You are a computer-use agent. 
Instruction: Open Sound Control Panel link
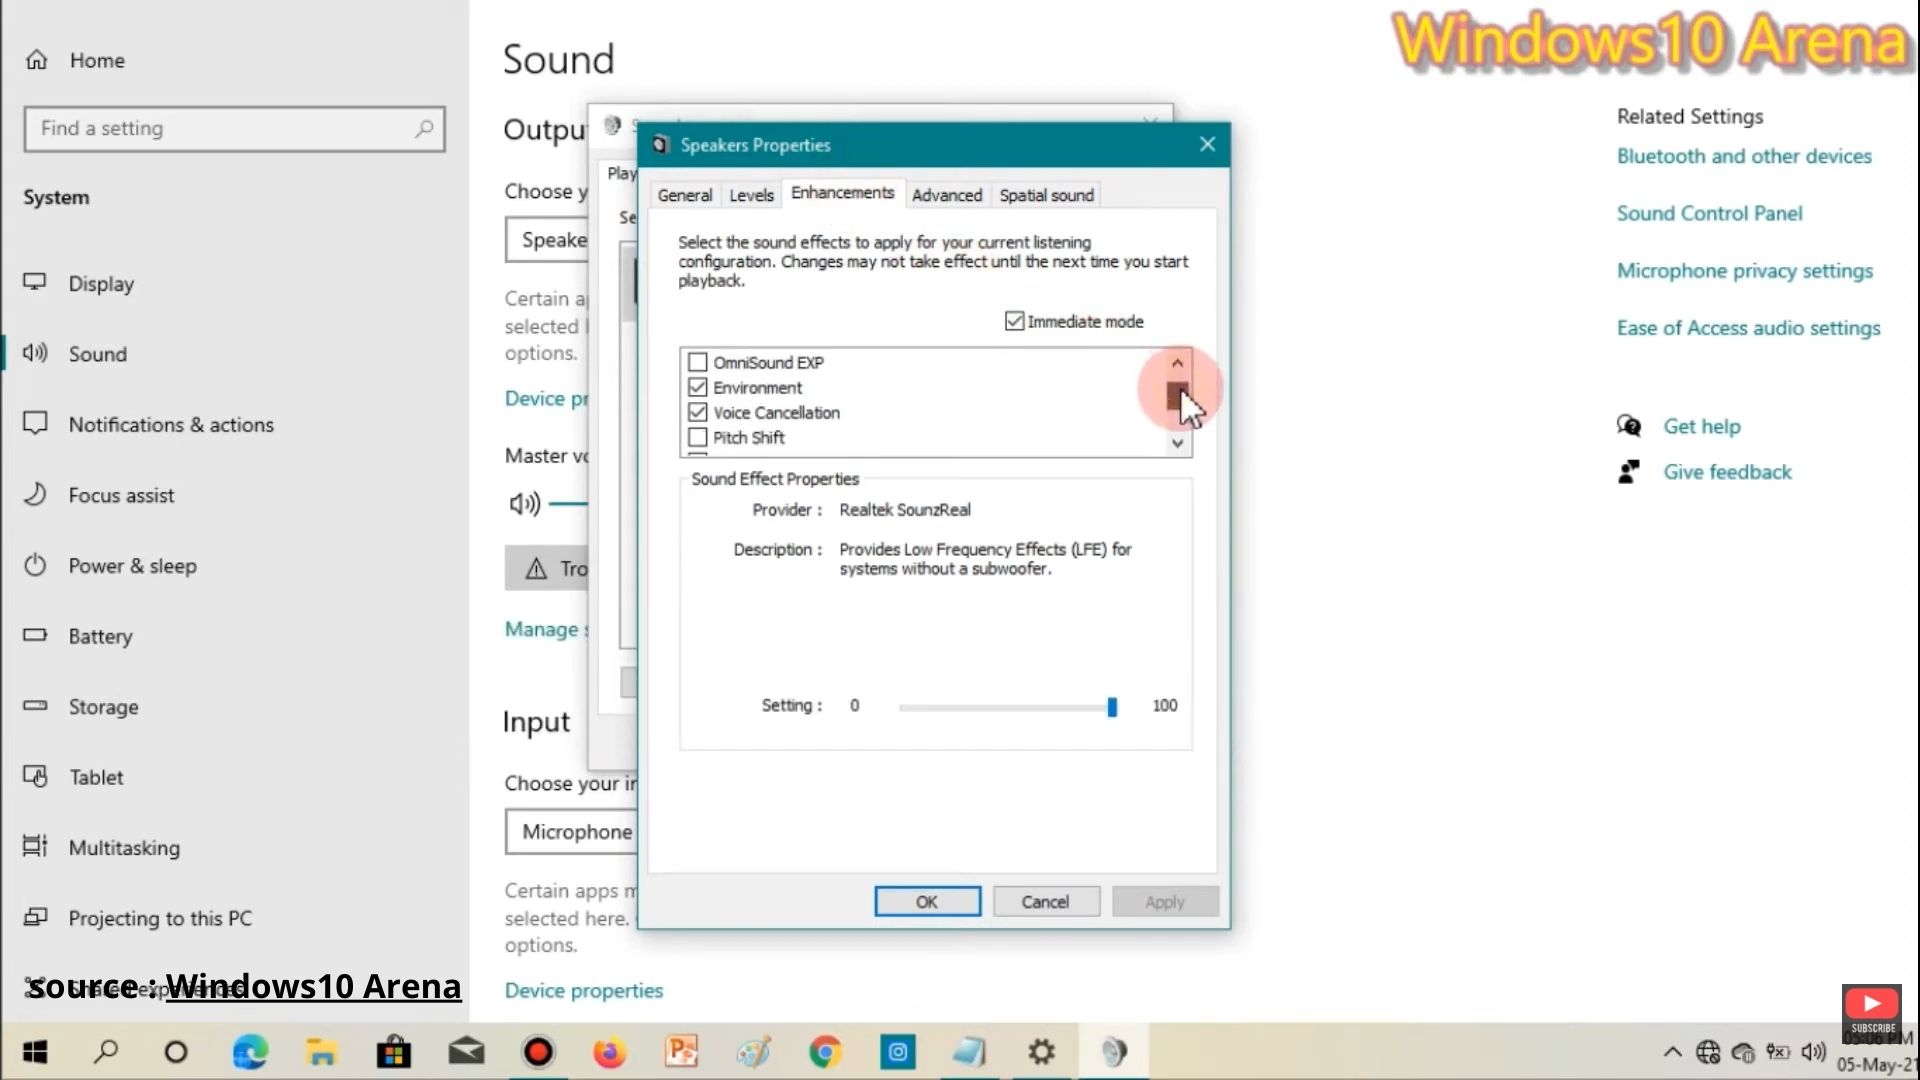tap(1709, 213)
